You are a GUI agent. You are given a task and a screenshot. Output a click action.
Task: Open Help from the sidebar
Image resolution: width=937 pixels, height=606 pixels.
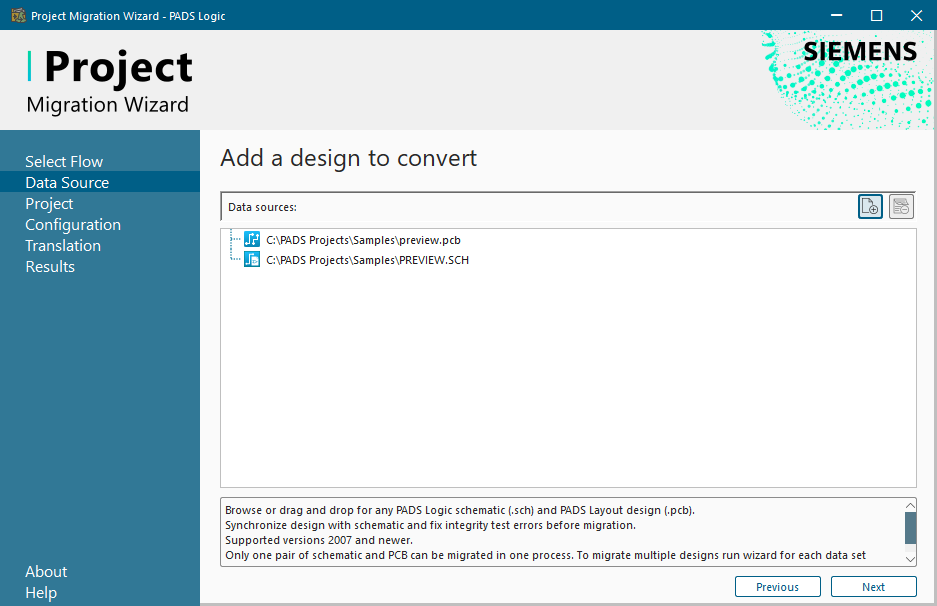(41, 593)
